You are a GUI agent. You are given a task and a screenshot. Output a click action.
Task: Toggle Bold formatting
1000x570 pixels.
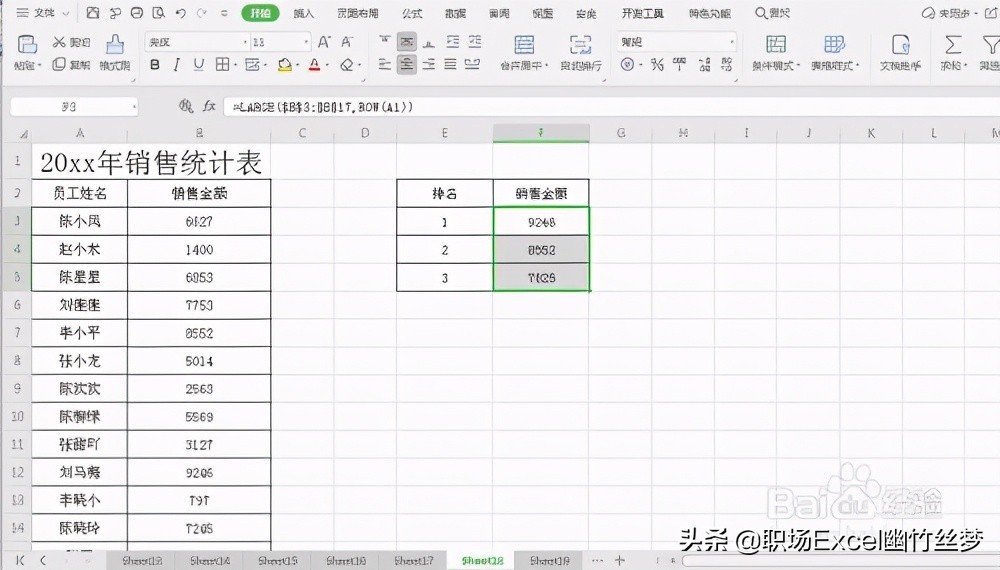[x=155, y=64]
